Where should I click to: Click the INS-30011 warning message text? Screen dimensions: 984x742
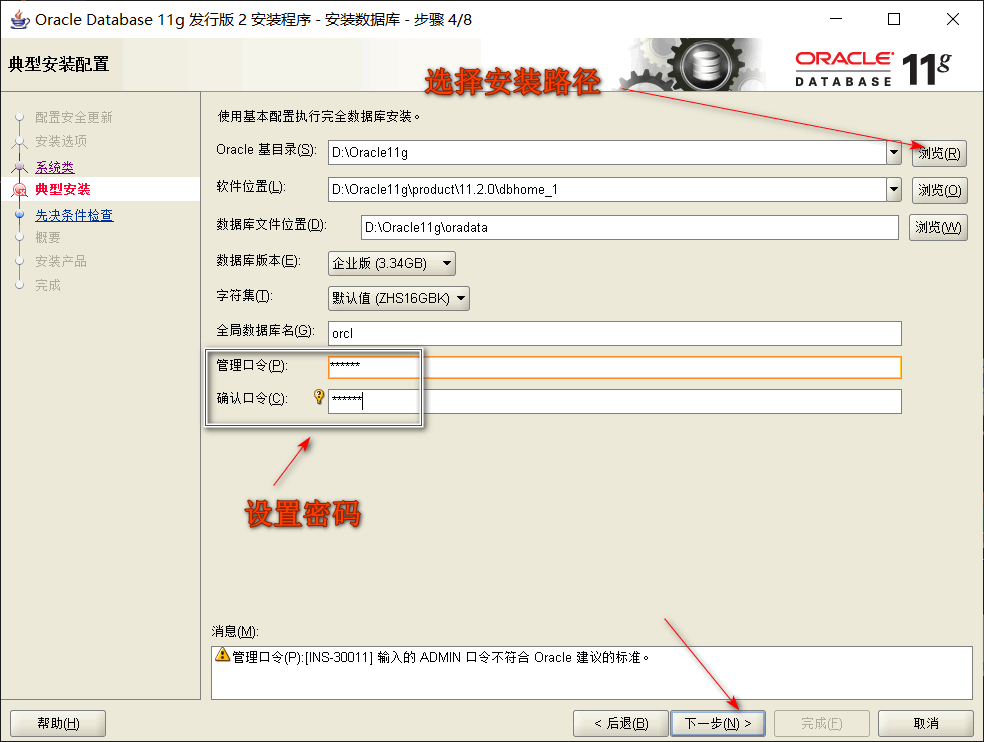[441, 657]
